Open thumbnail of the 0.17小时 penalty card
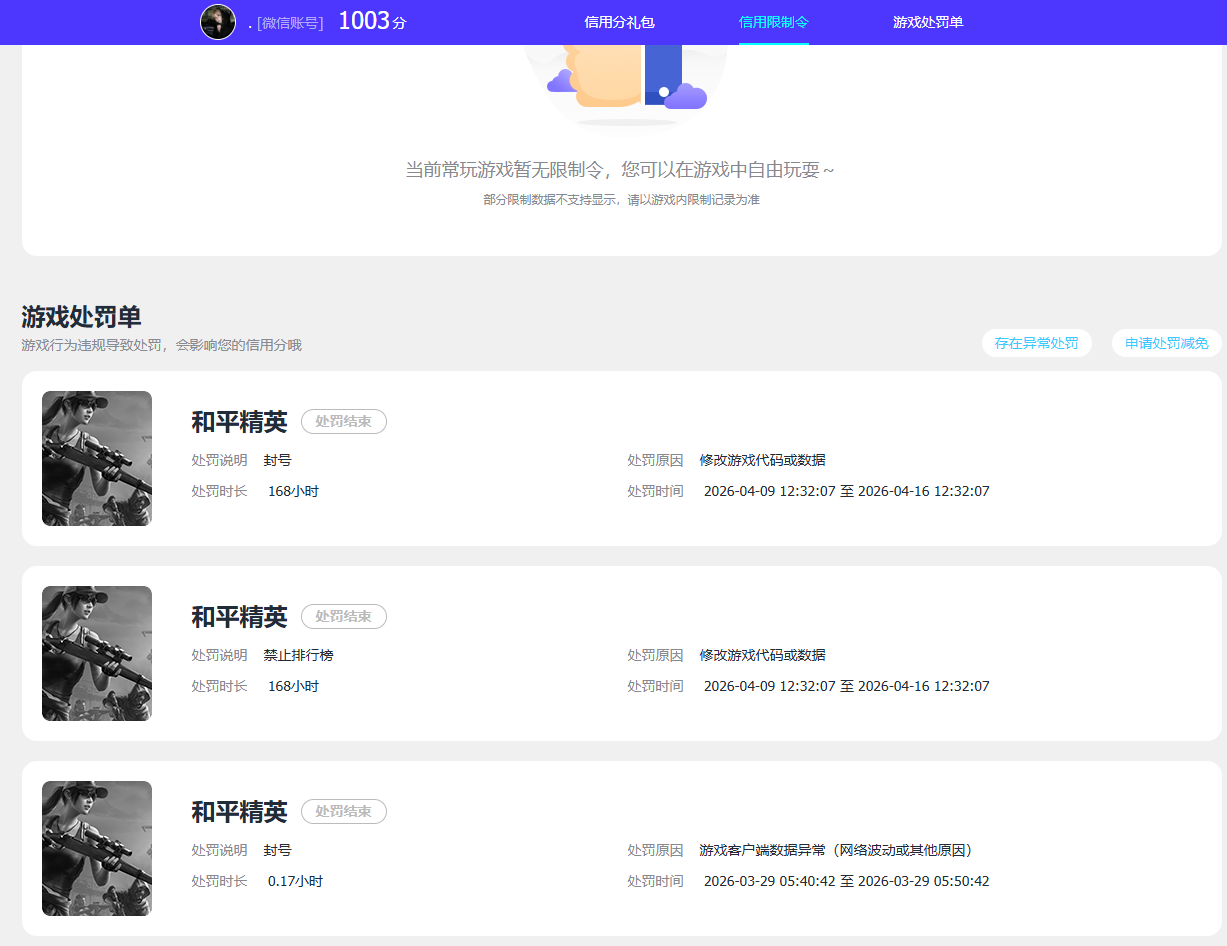The height and width of the screenshot is (946, 1227). [x=97, y=848]
